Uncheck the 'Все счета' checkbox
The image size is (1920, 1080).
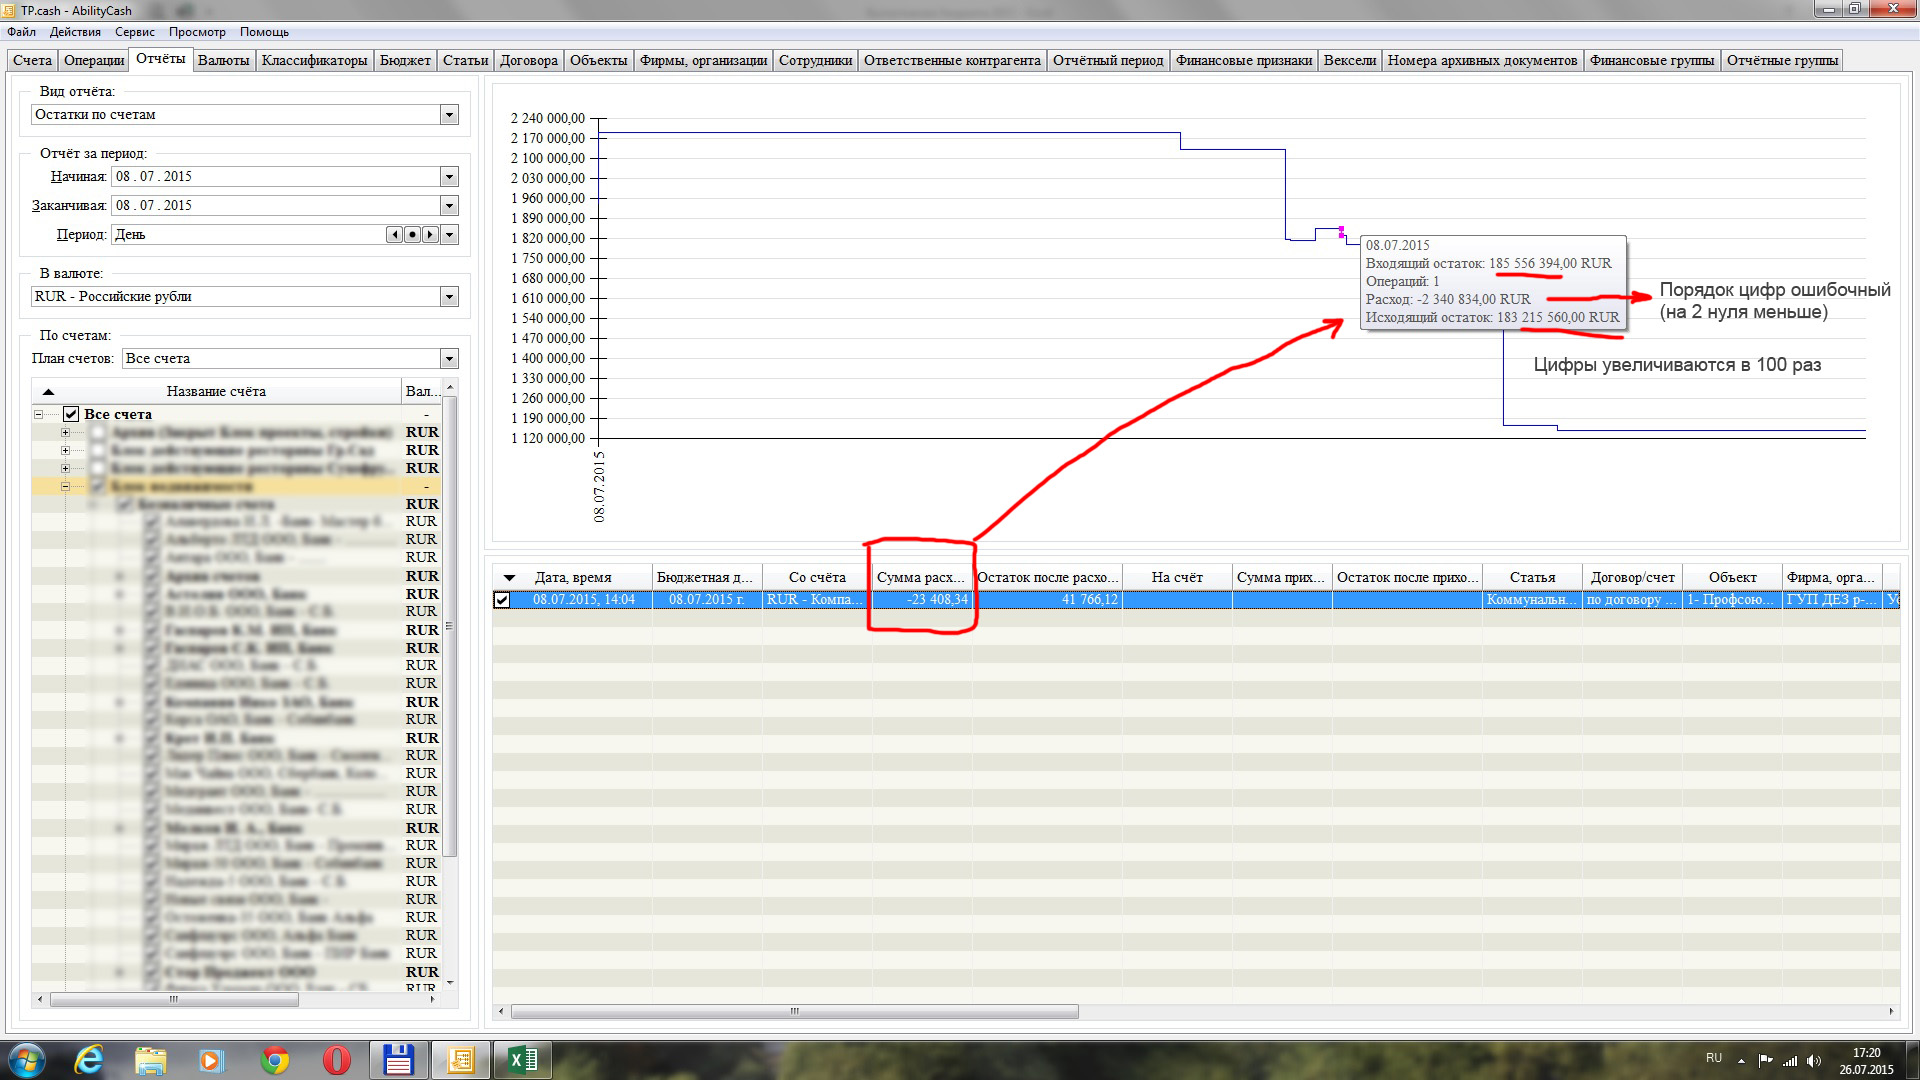71,414
